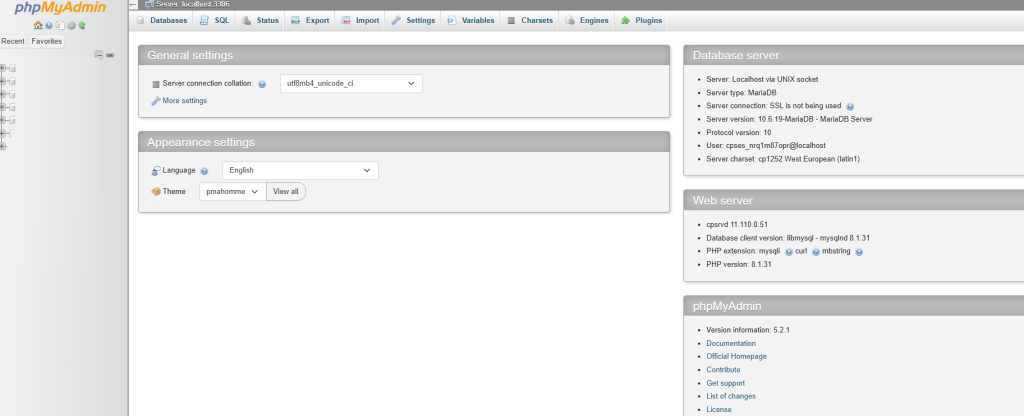The height and width of the screenshot is (416, 1024).
Task: Open Server connection collation dropdown
Action: pos(350,84)
